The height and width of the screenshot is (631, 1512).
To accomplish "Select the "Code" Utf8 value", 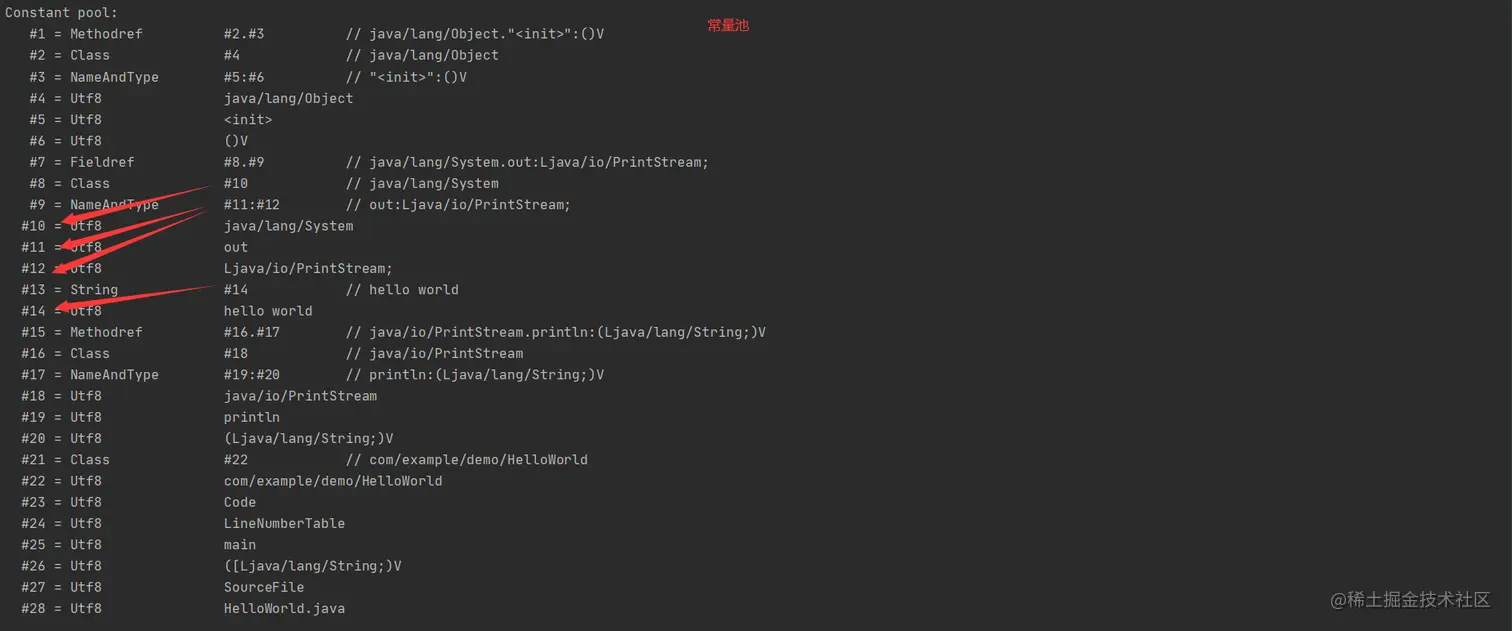I will pyautogui.click(x=240, y=502).
